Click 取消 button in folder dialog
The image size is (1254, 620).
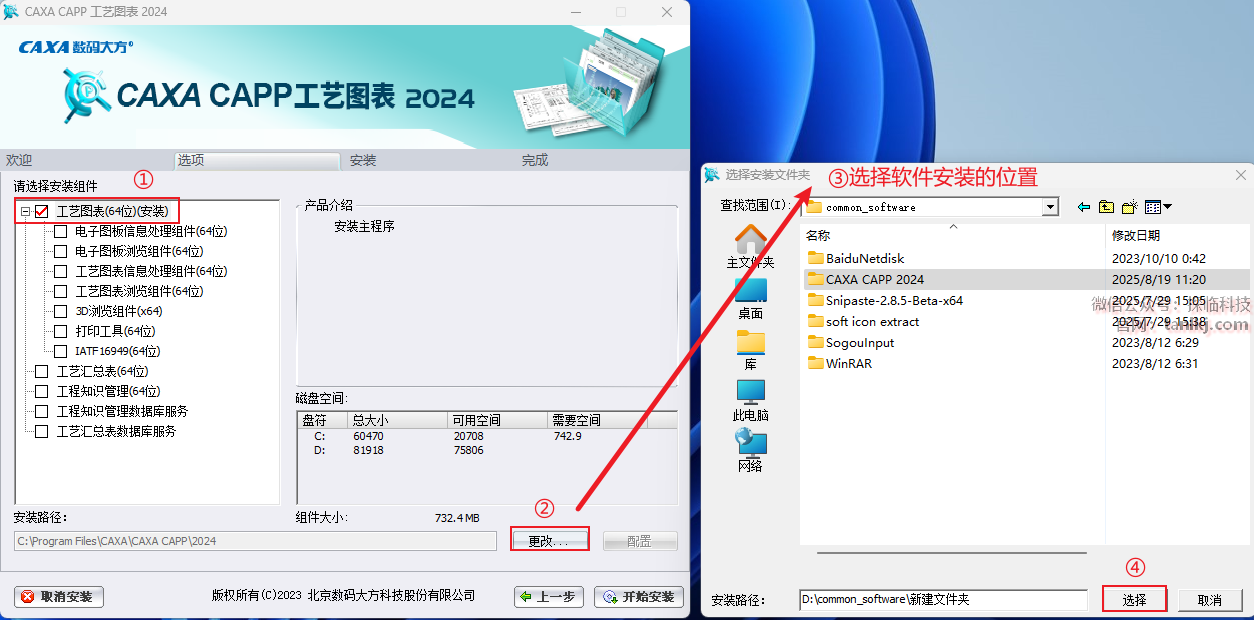coord(1210,600)
